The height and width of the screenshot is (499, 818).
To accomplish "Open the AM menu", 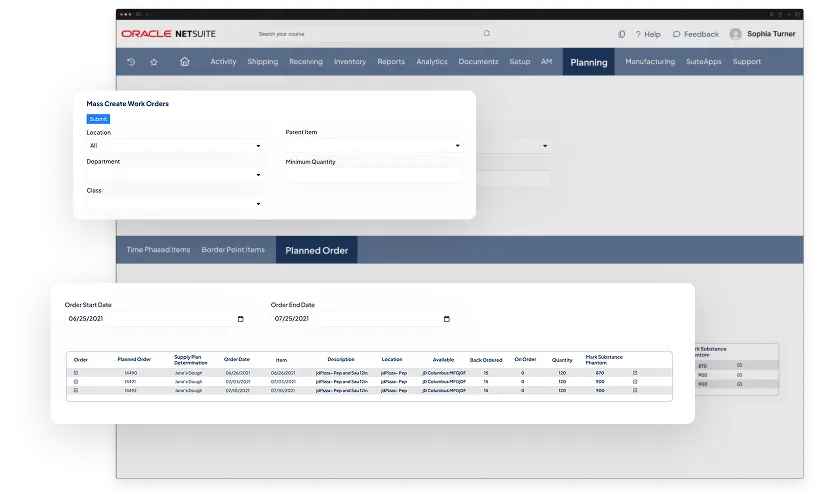I will (x=546, y=62).
